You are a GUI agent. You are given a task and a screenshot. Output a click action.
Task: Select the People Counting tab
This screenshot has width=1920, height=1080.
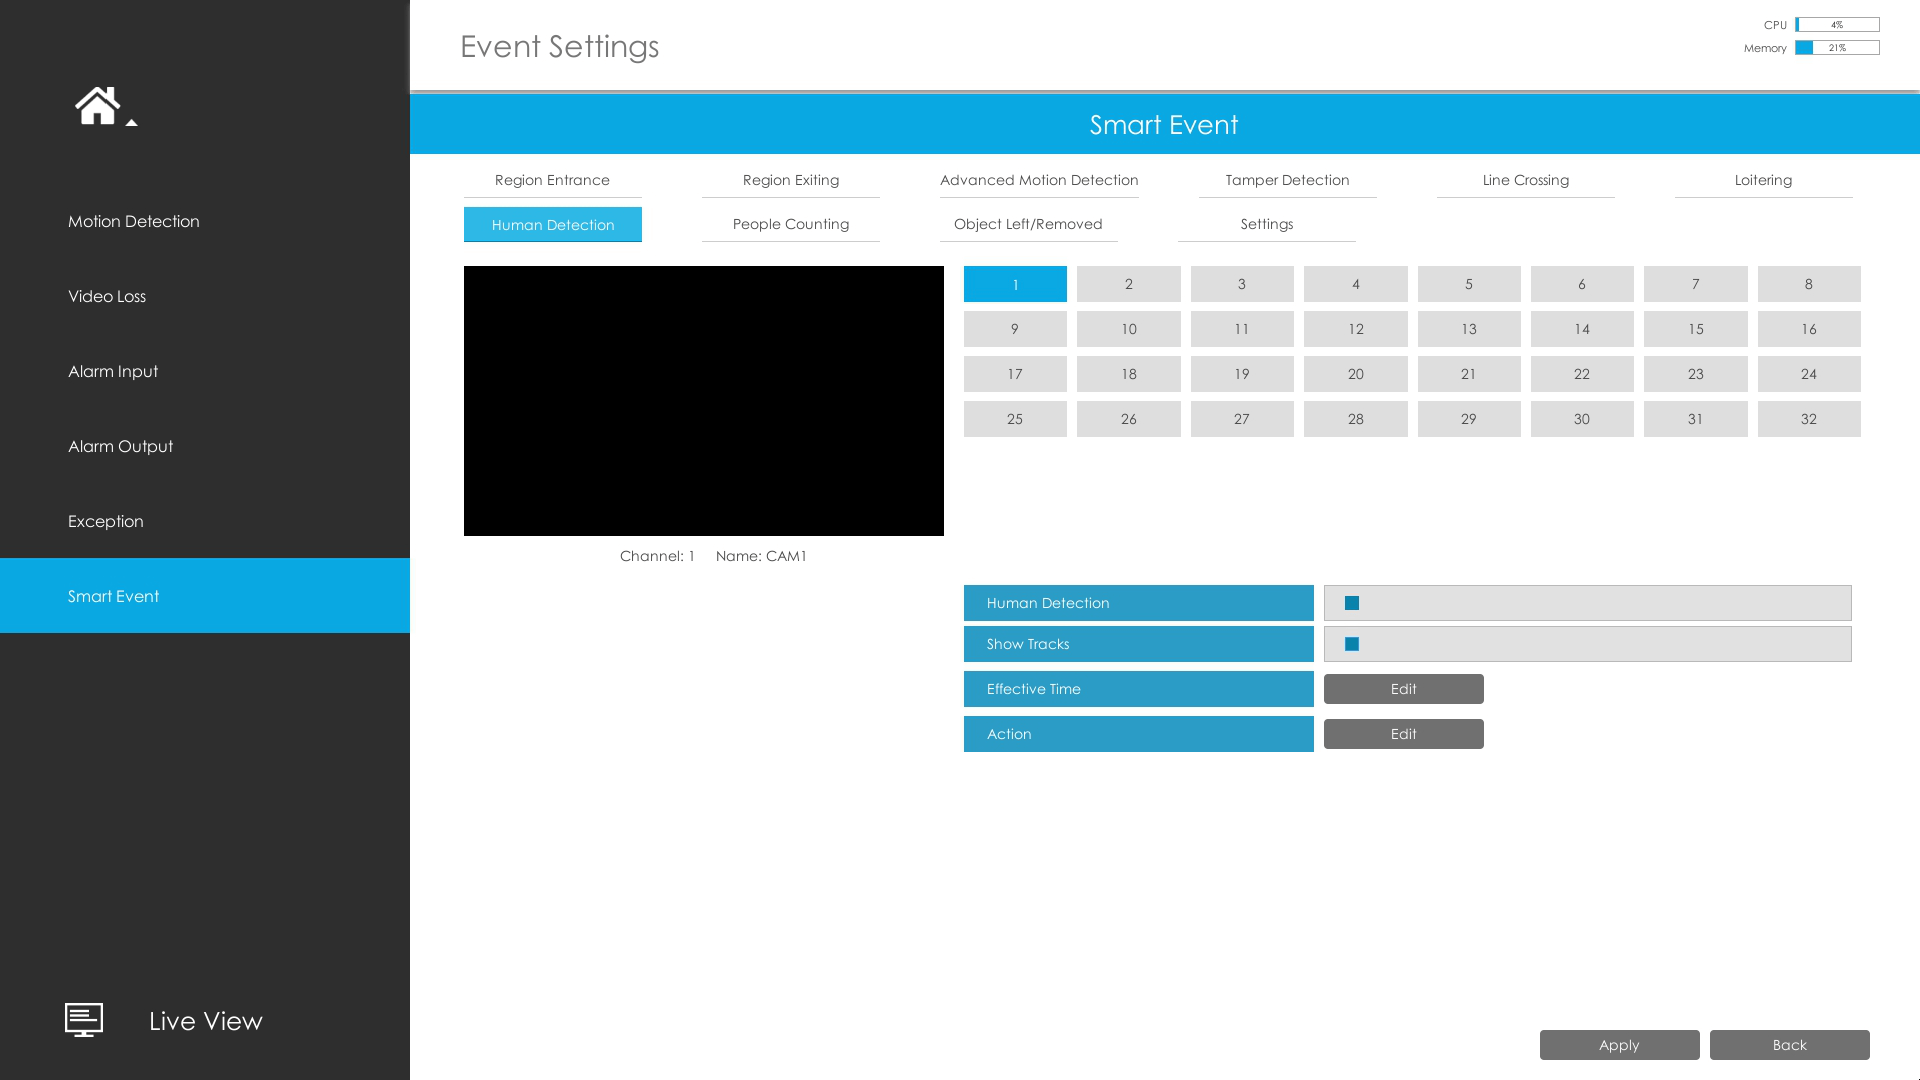pyautogui.click(x=791, y=223)
